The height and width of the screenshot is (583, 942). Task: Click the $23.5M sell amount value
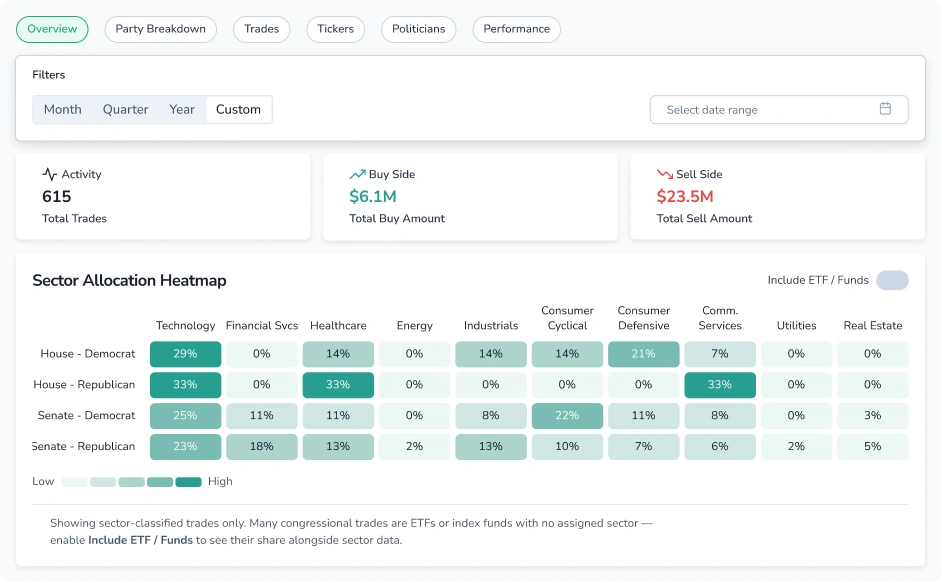tap(685, 197)
